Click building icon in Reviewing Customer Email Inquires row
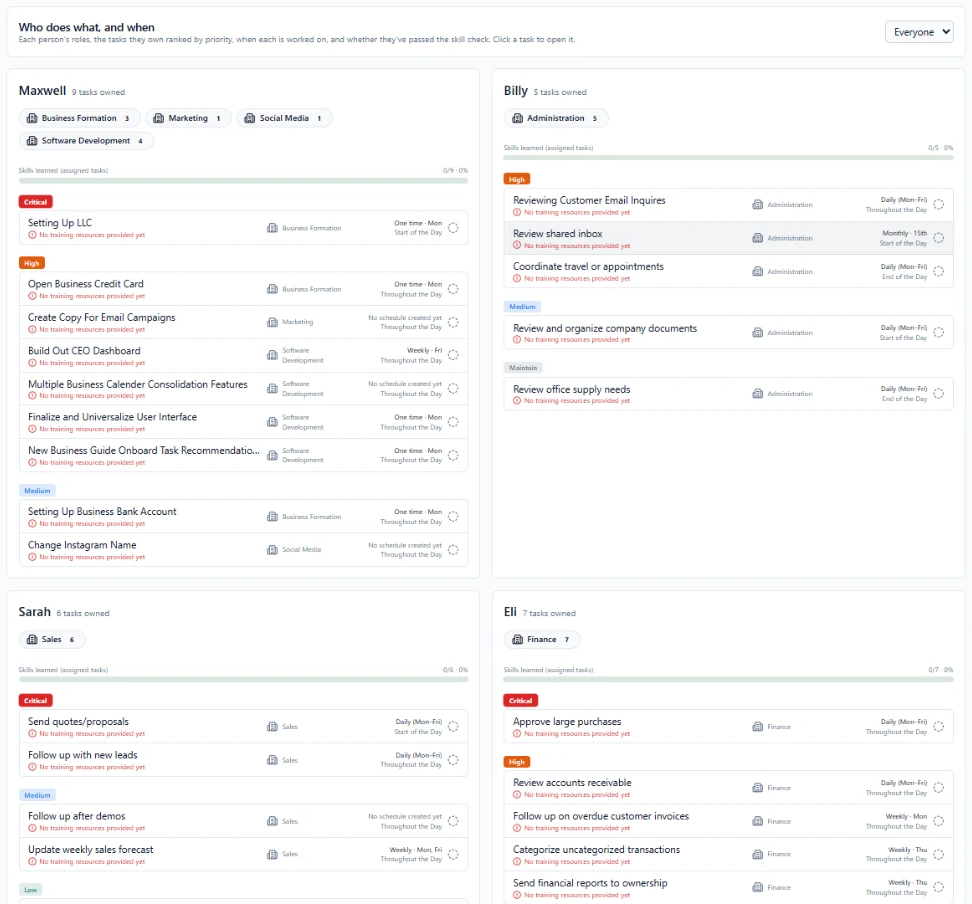The width and height of the screenshot is (972, 904). [758, 205]
